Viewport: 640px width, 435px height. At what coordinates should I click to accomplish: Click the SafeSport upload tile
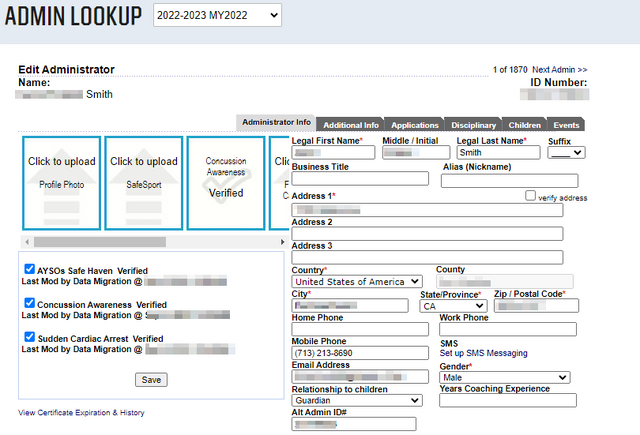click(x=143, y=183)
